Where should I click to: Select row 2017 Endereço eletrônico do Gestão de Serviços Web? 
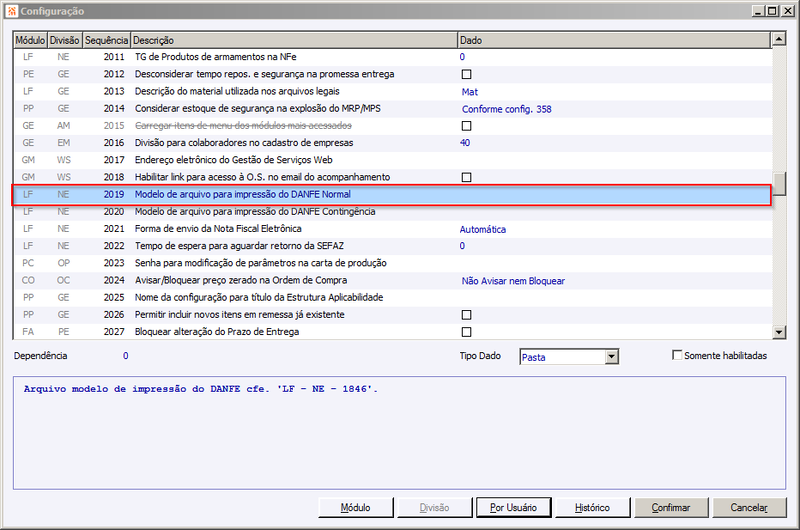tap(392, 160)
